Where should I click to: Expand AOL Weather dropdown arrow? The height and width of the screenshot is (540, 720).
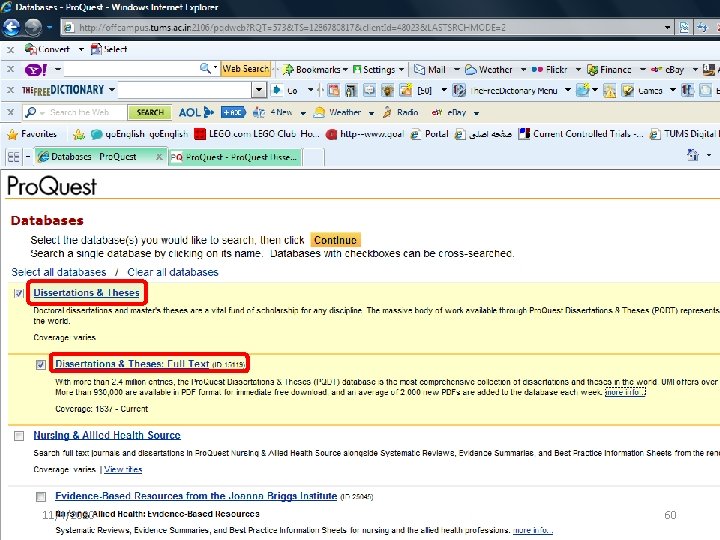pyautogui.click(x=371, y=113)
